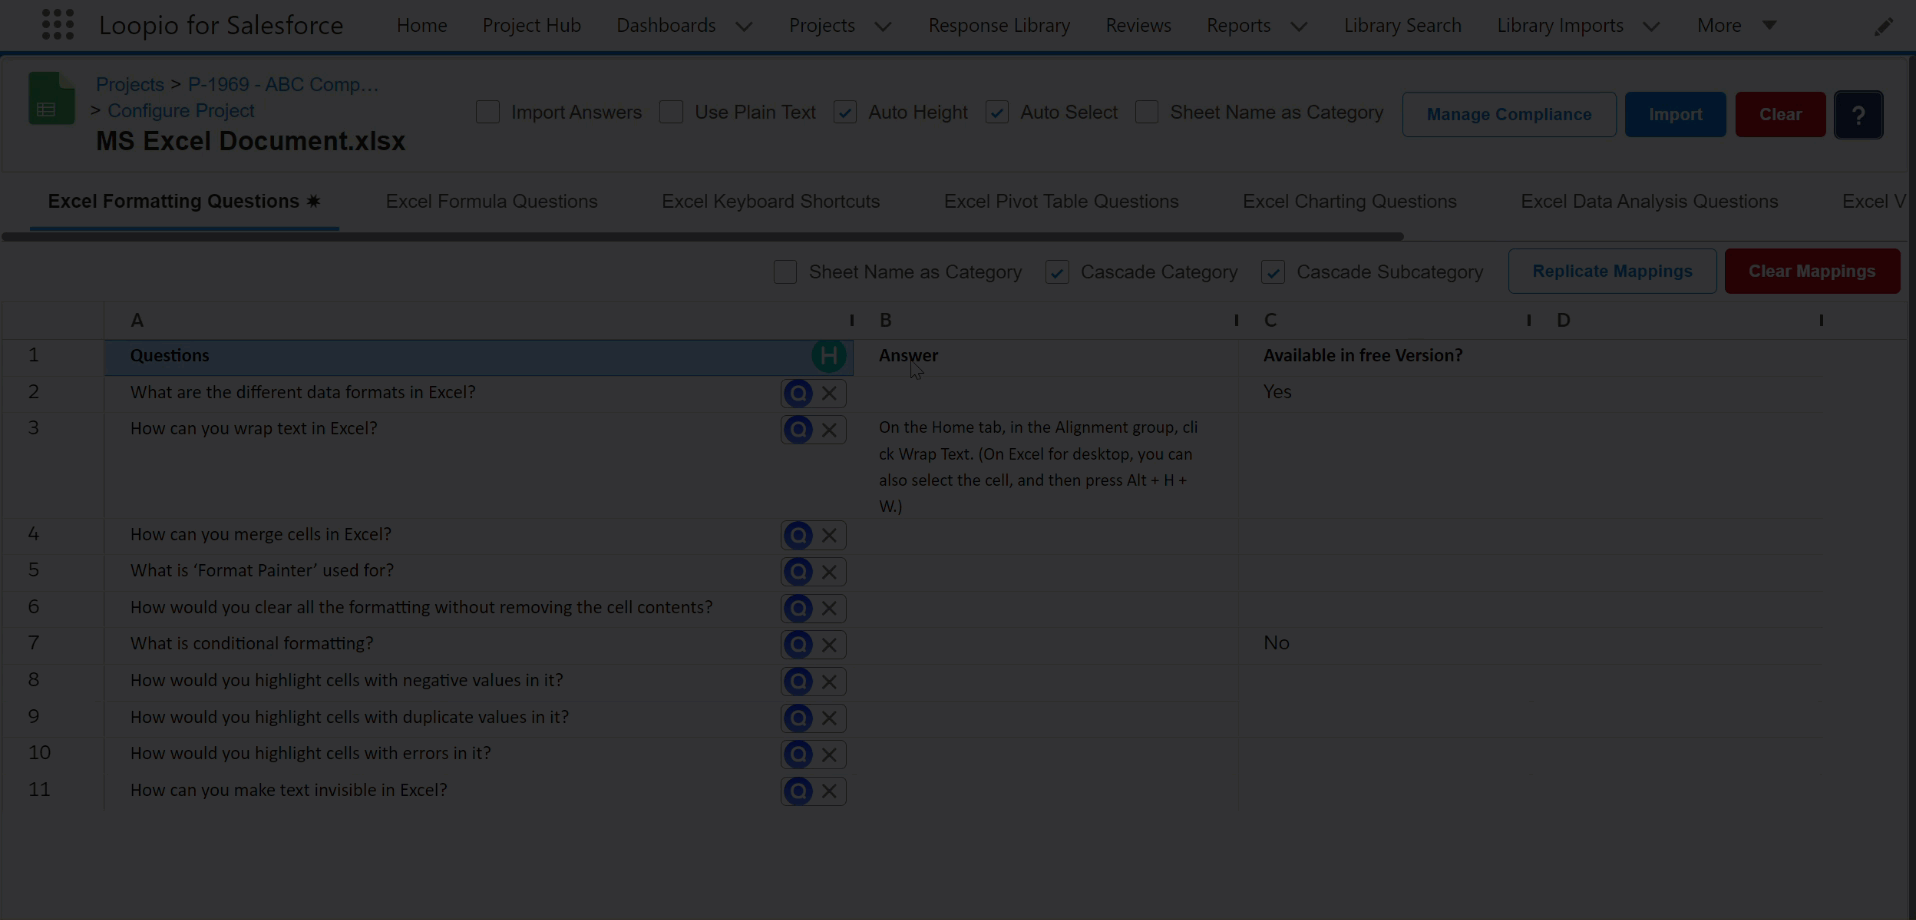Click the Replicate Mappings button
The image size is (1916, 920).
[1612, 271]
